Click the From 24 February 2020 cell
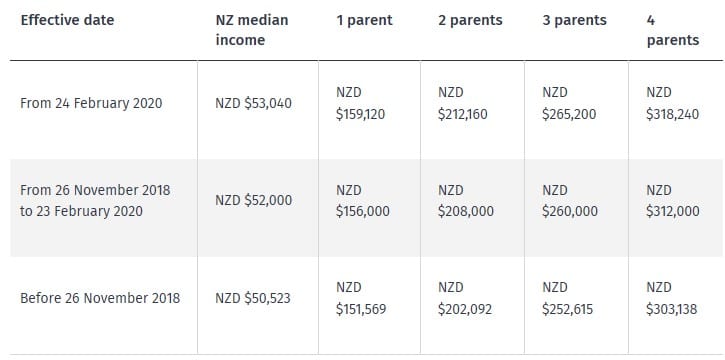Image resolution: width=725 pixels, height=360 pixels. pyautogui.click(x=91, y=103)
